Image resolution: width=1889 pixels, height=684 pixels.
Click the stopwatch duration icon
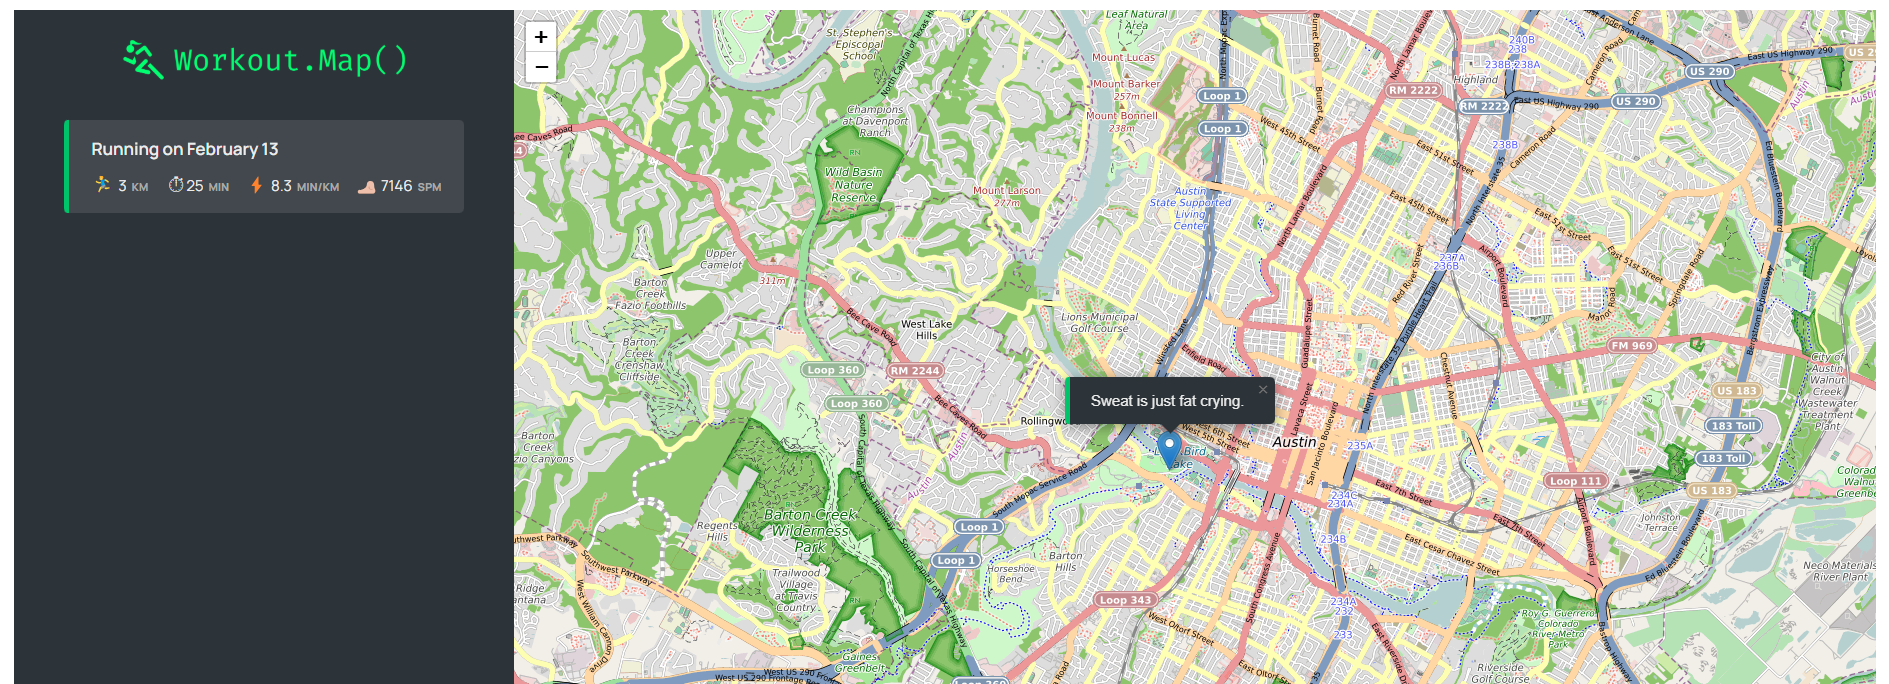click(x=176, y=185)
